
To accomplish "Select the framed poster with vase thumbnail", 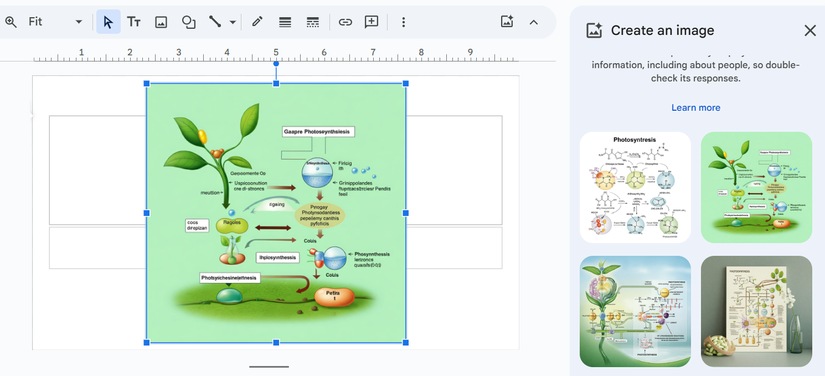I will point(756,311).
